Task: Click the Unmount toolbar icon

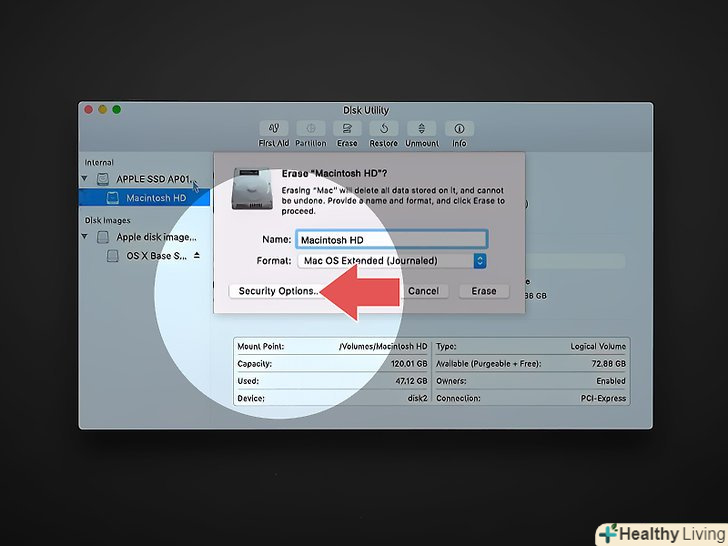Action: pyautogui.click(x=422, y=129)
